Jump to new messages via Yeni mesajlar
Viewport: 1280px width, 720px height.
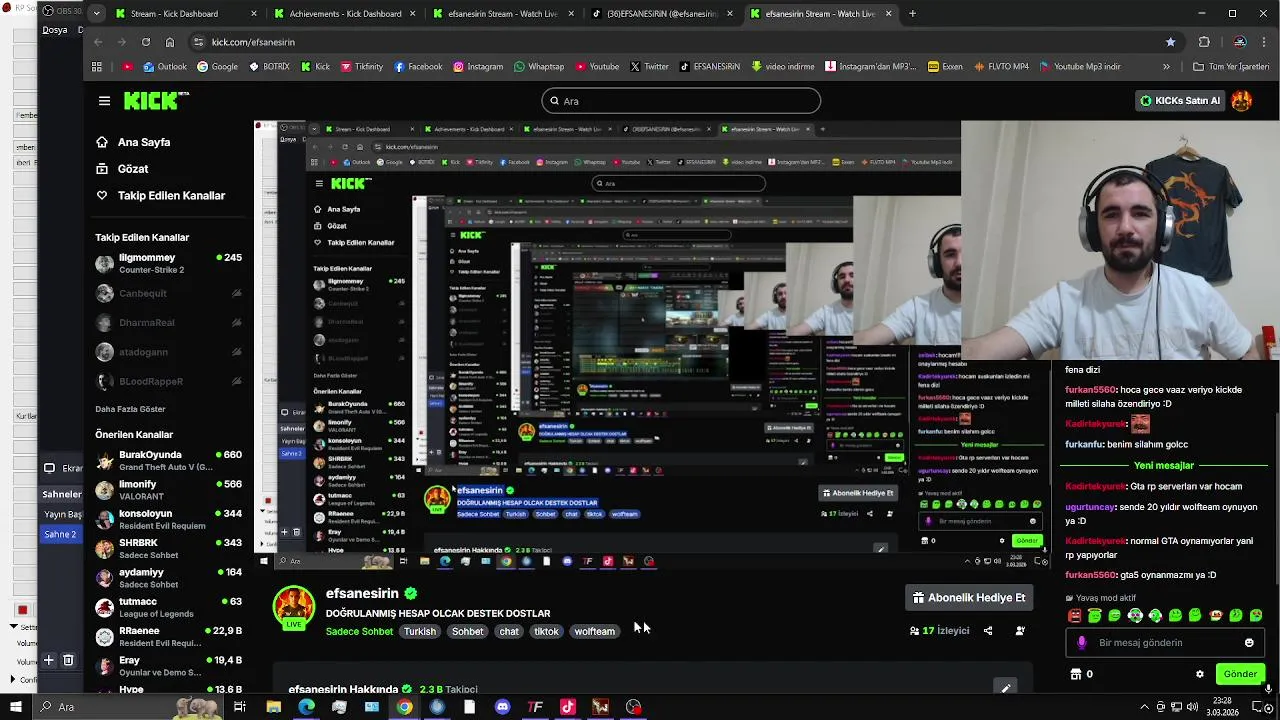pyautogui.click(x=1164, y=465)
